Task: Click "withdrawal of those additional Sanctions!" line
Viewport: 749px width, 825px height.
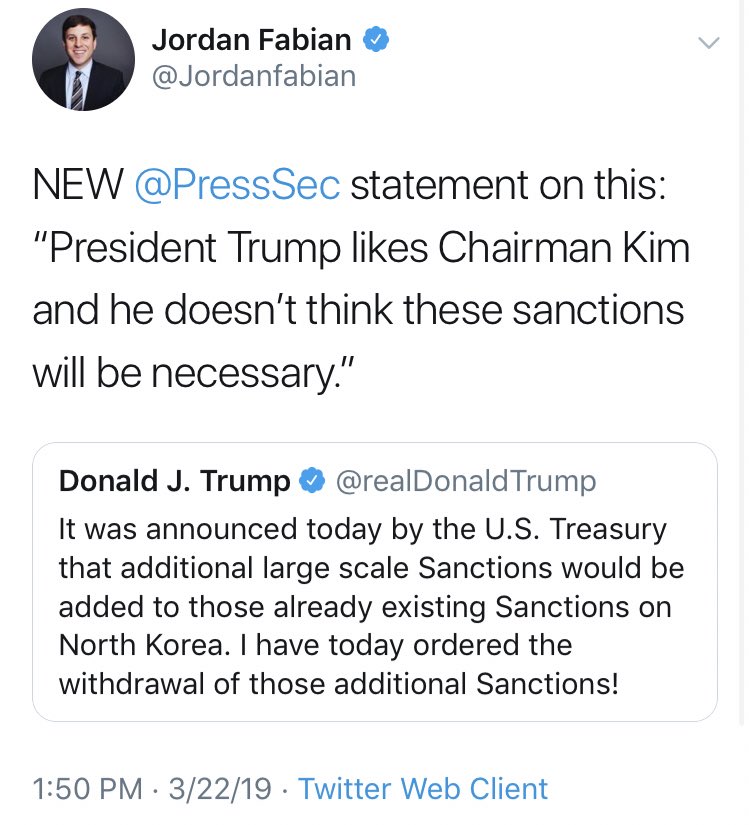Action: pos(338,683)
